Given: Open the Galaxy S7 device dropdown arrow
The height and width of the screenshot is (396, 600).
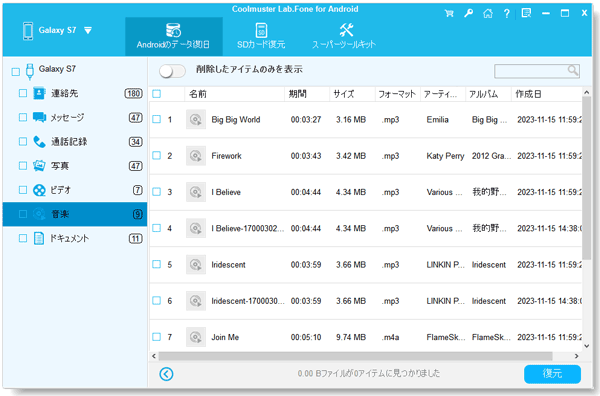Looking at the screenshot, I should coord(88,31).
